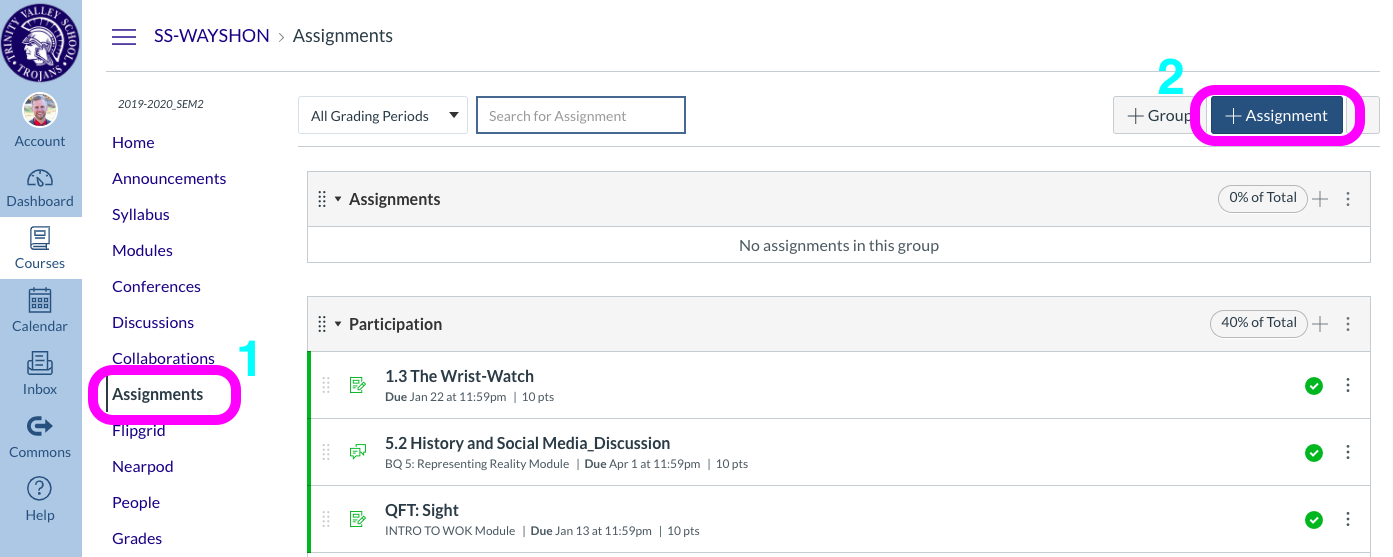Open Grades in course menu

(137, 539)
